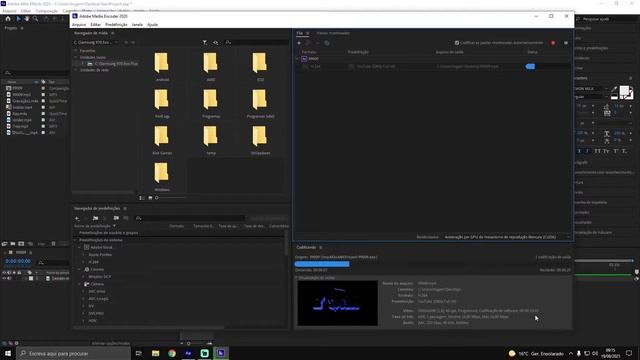
Task: Open the Editar menu in Media Encoder
Action: coord(96,24)
